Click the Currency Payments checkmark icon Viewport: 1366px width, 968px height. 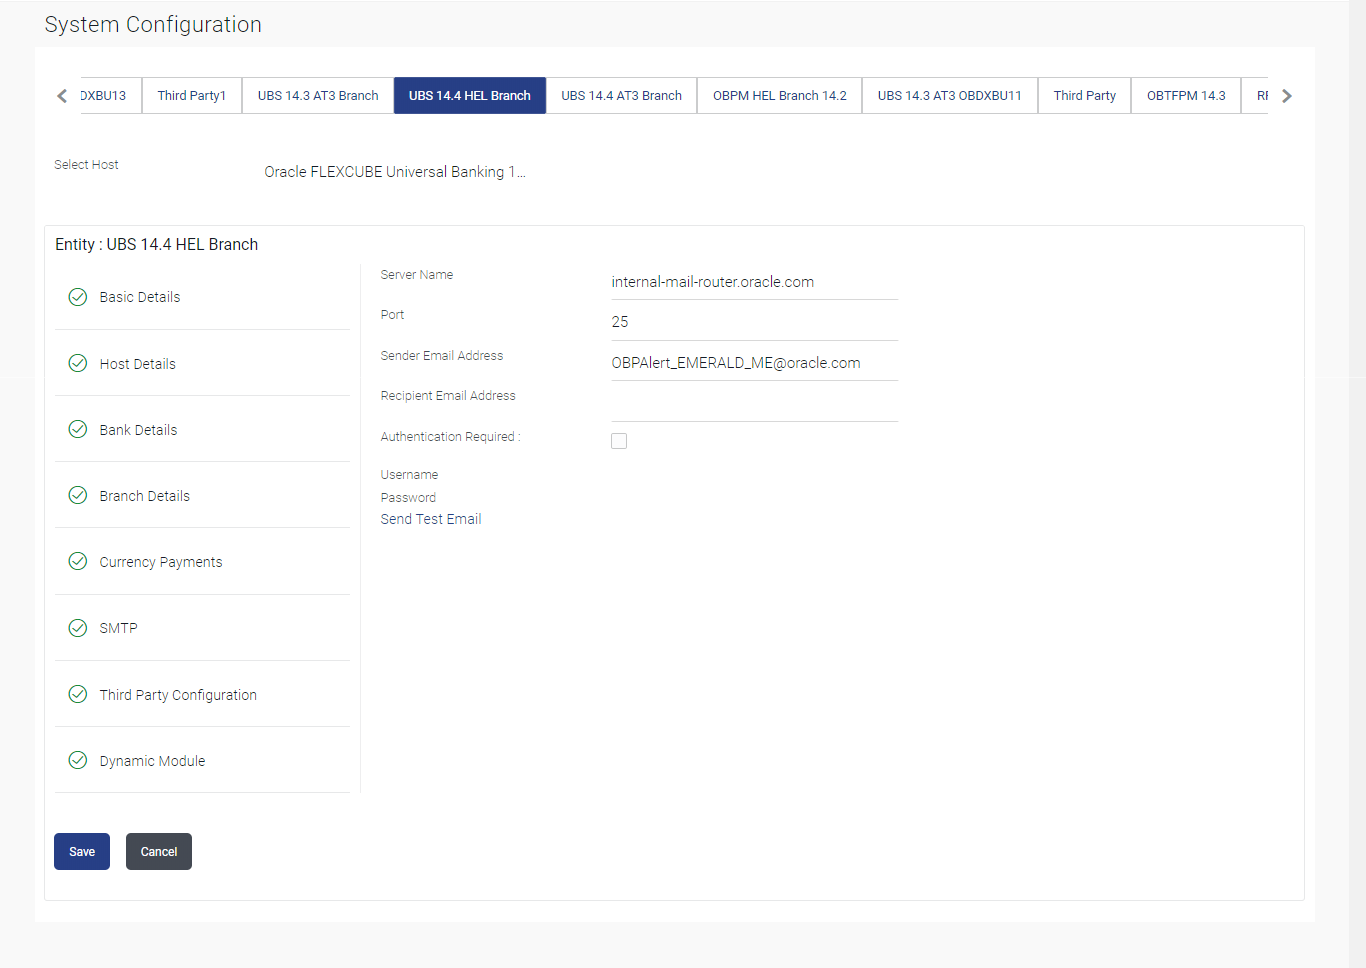78,561
